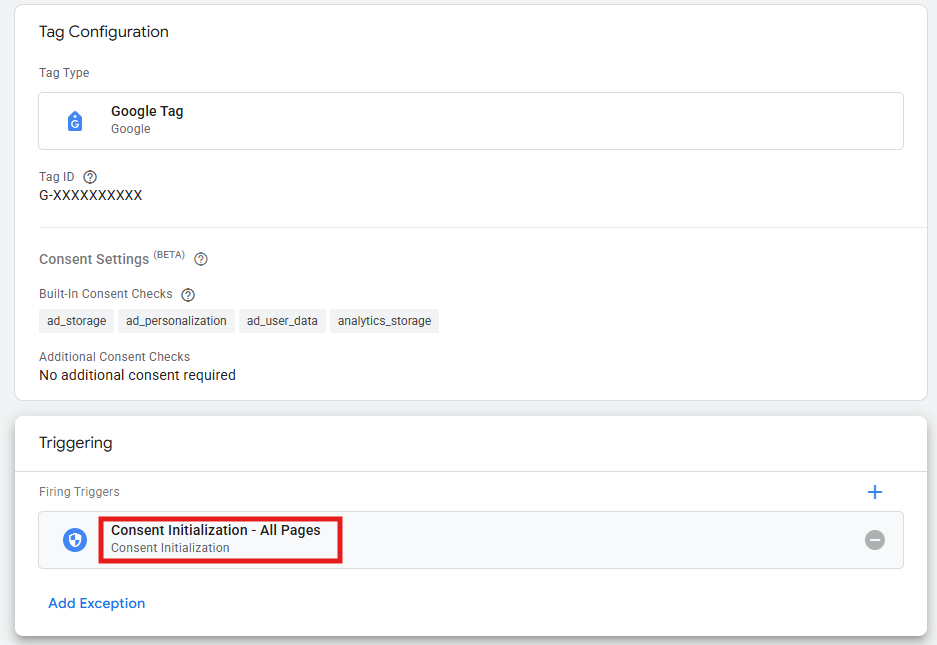
Task: Open the Tag ID help icon
Action: [x=90, y=177]
